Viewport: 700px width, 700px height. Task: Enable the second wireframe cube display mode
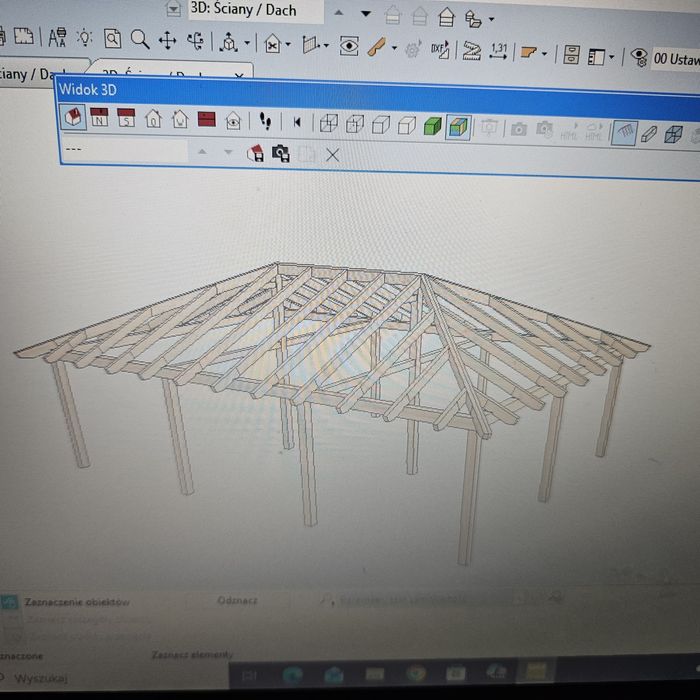click(355, 124)
